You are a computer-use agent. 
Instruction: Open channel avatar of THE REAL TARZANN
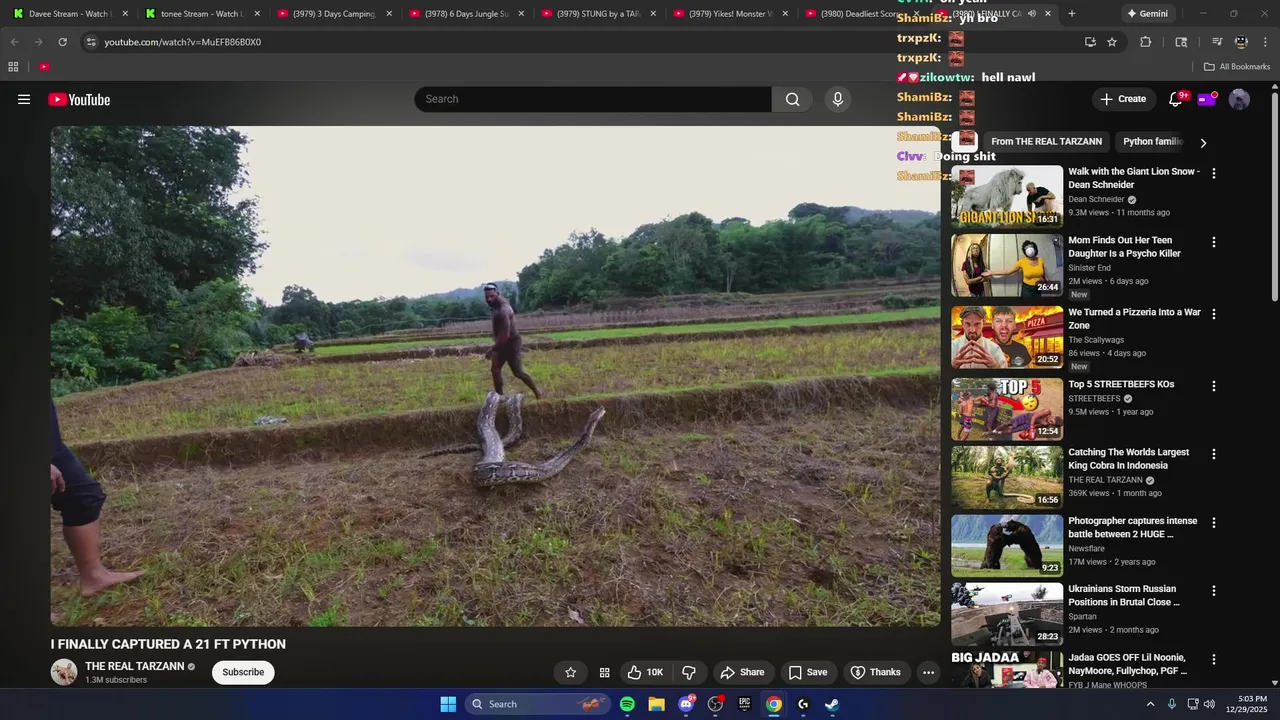(64, 672)
